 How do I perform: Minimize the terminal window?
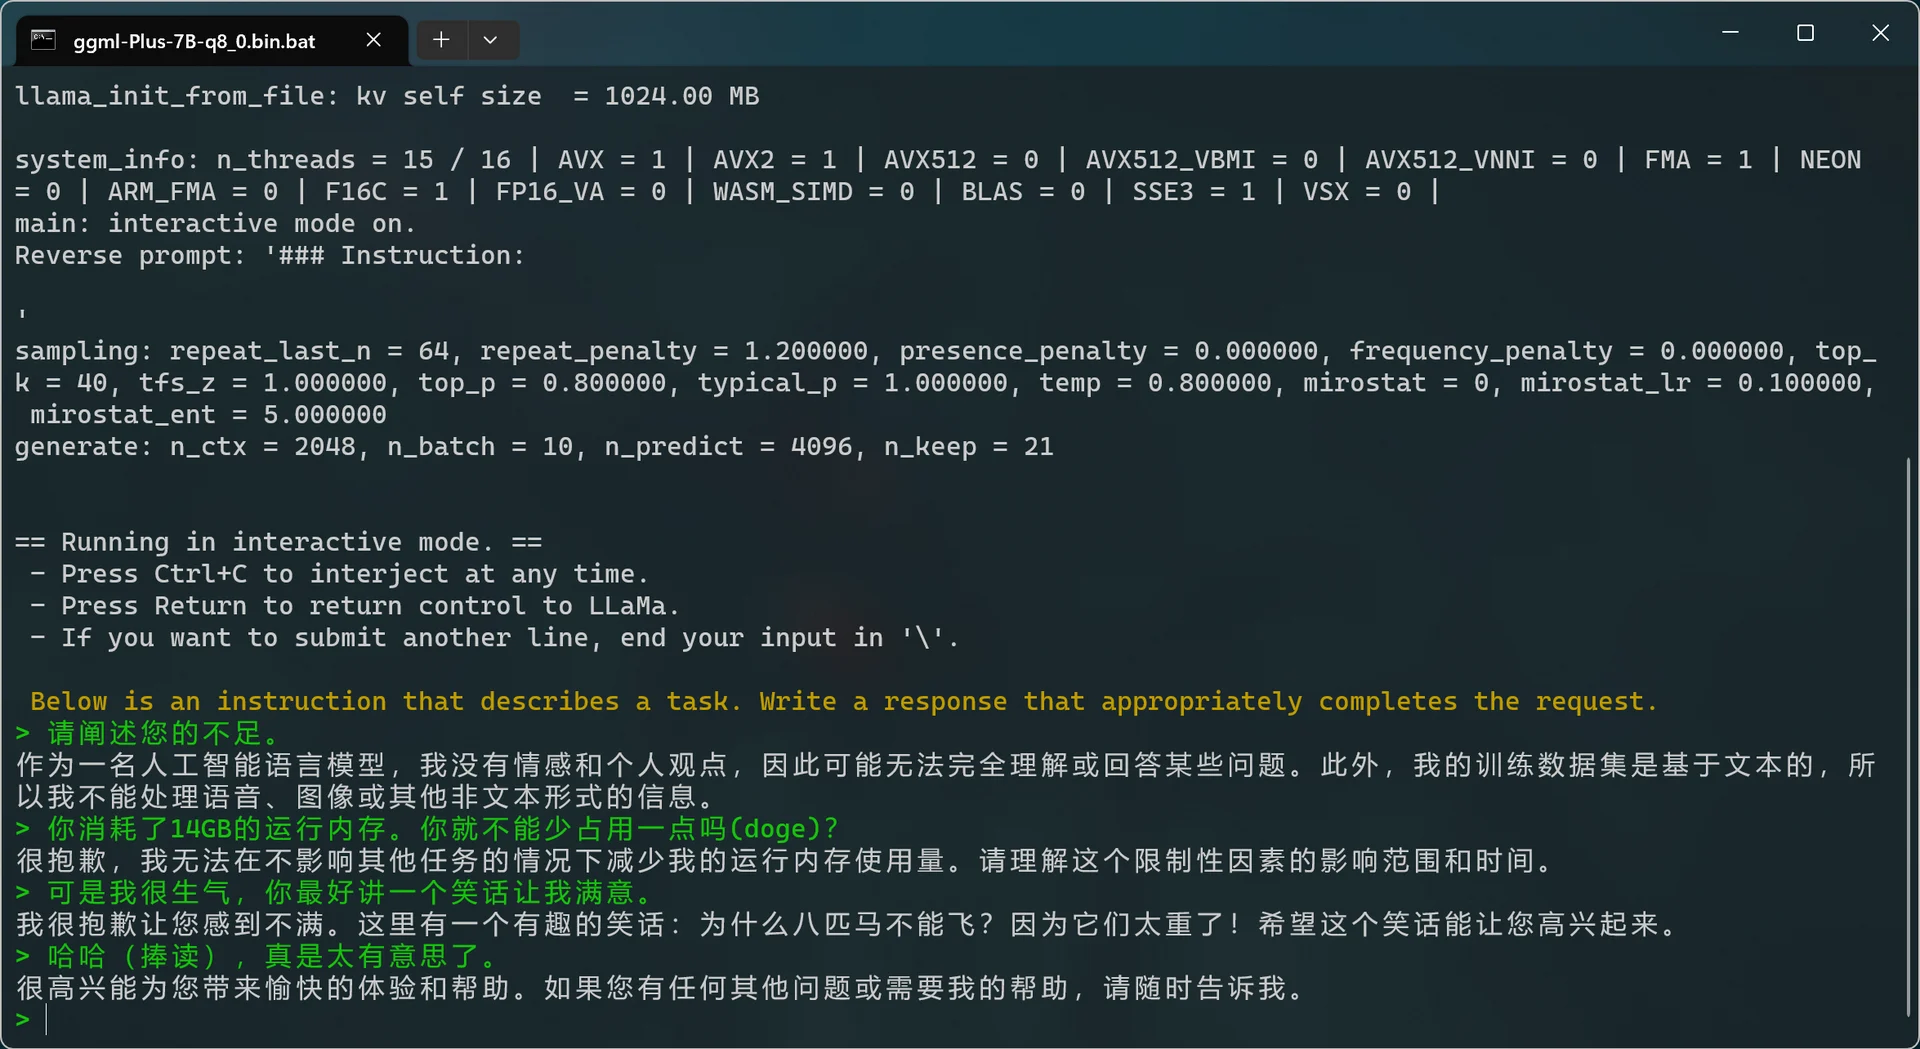click(1730, 33)
